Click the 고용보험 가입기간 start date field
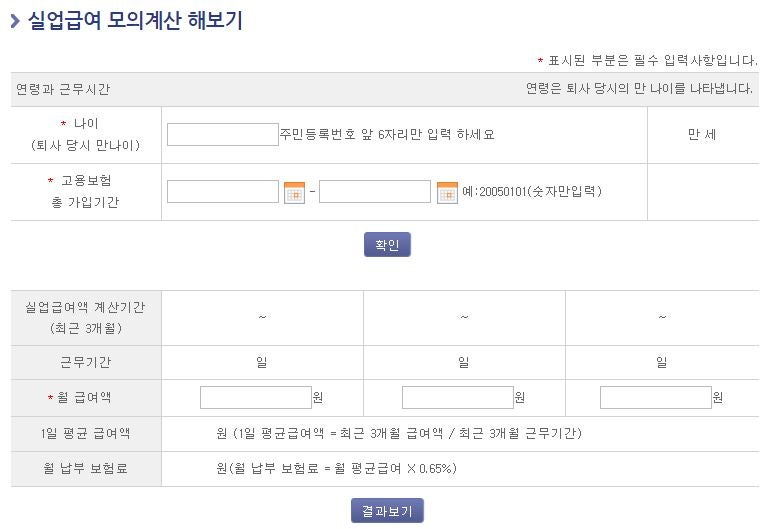The height and width of the screenshot is (529, 777). pyautogui.click(x=222, y=192)
